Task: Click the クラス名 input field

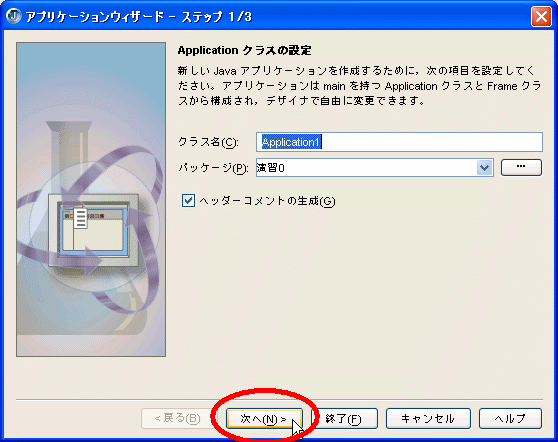Action: 399,142
